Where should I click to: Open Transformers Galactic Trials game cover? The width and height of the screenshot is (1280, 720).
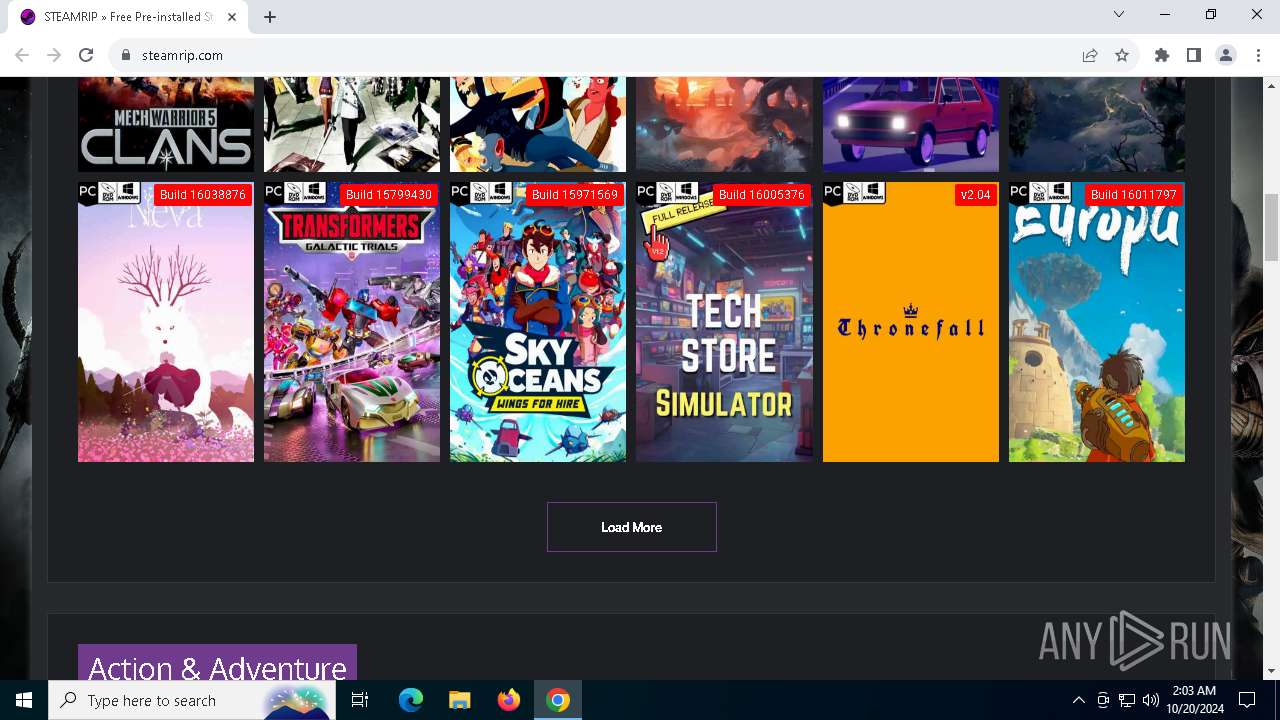[352, 322]
